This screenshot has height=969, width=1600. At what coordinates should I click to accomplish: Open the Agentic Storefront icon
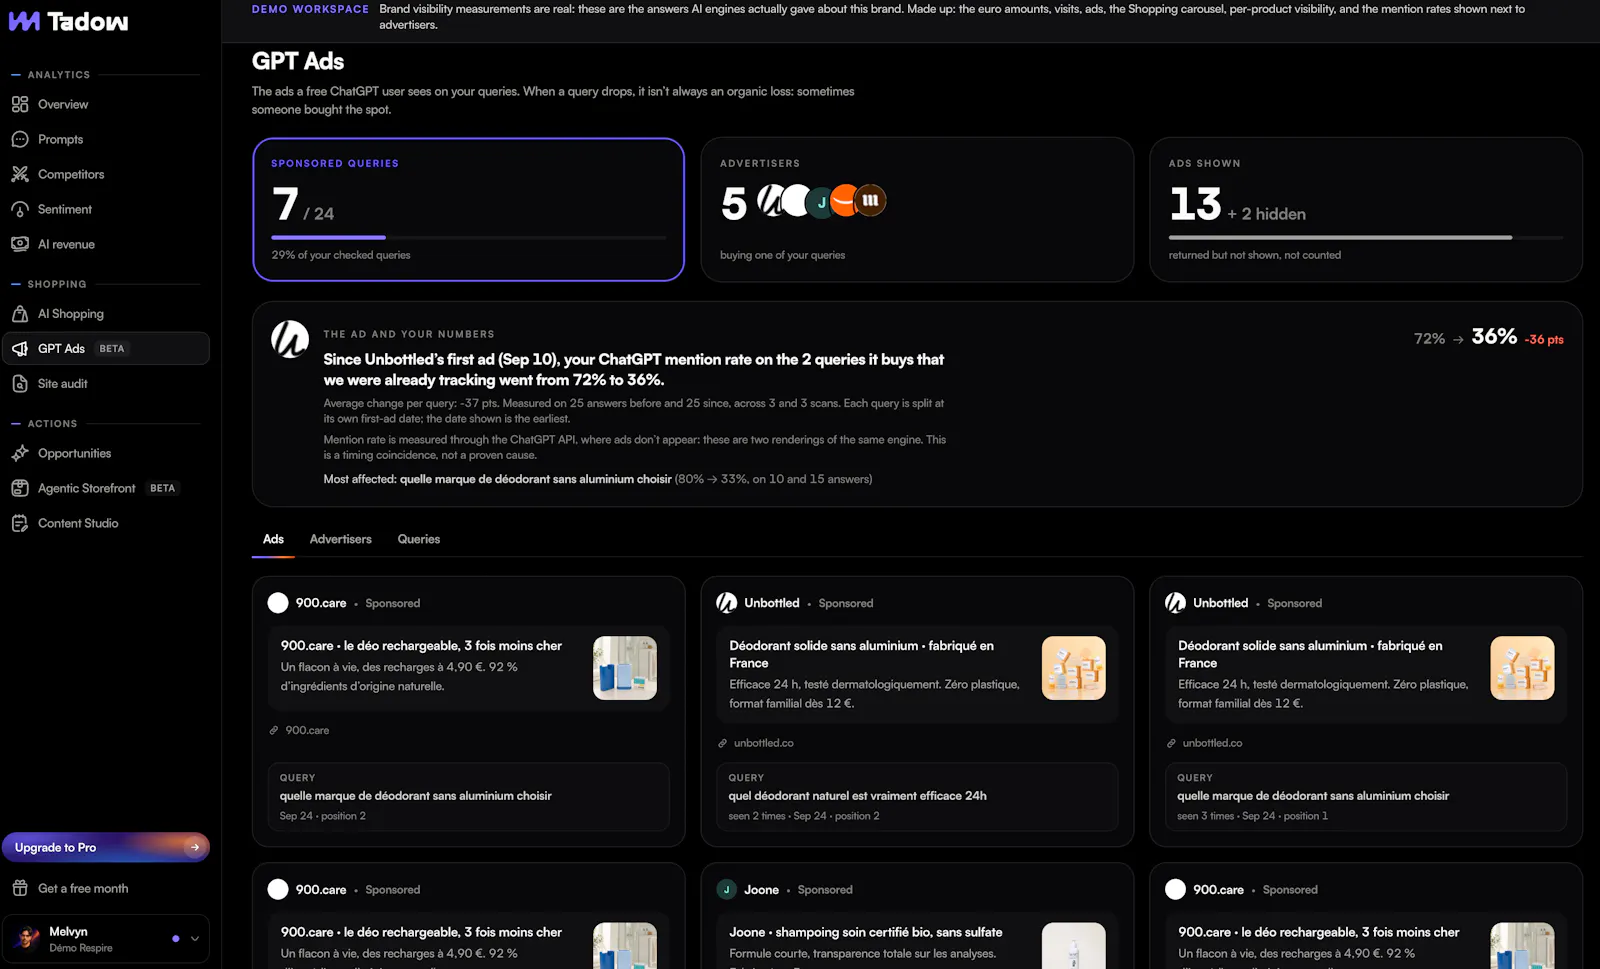point(20,488)
